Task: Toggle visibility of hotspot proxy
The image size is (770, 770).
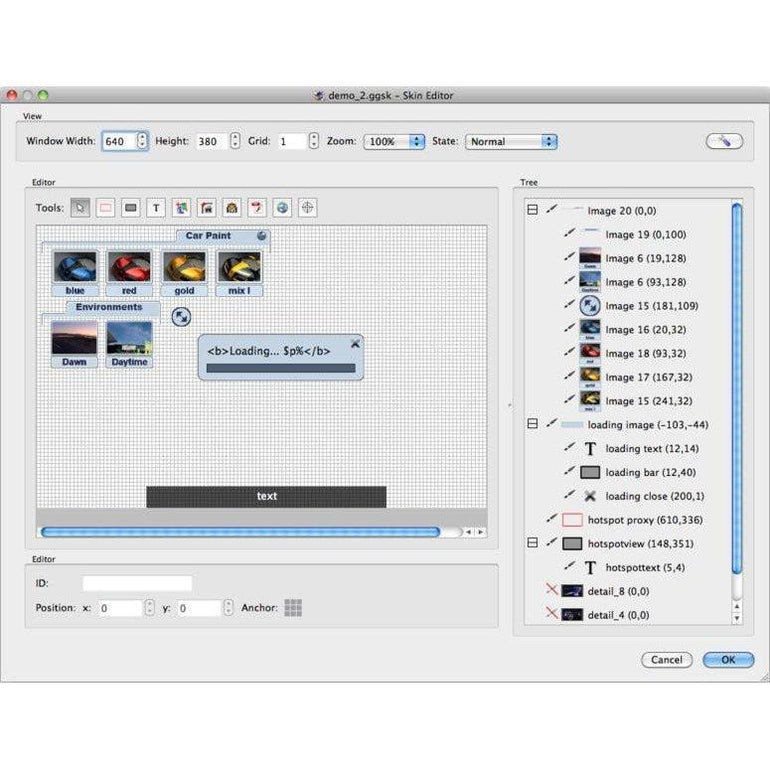Action: tap(551, 518)
